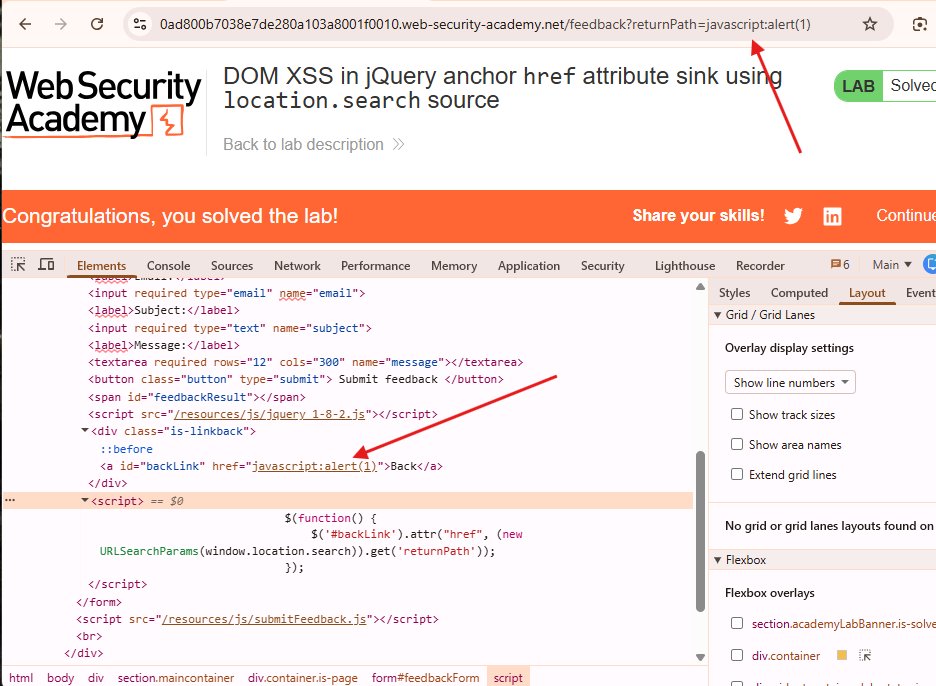Go back with the browser back arrow
The width and height of the screenshot is (936, 686).
point(25,24)
